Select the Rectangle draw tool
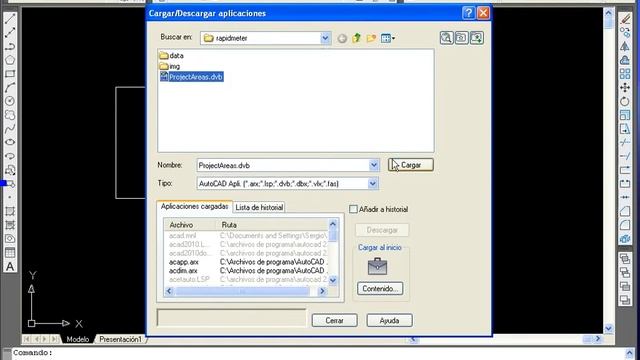The width and height of the screenshot is (640, 360). click(10, 74)
